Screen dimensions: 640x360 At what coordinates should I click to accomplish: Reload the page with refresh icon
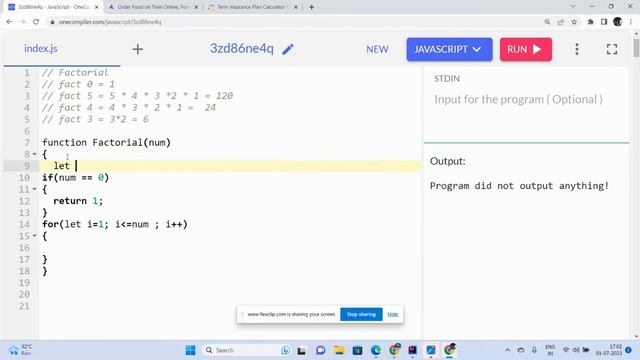coord(36,22)
